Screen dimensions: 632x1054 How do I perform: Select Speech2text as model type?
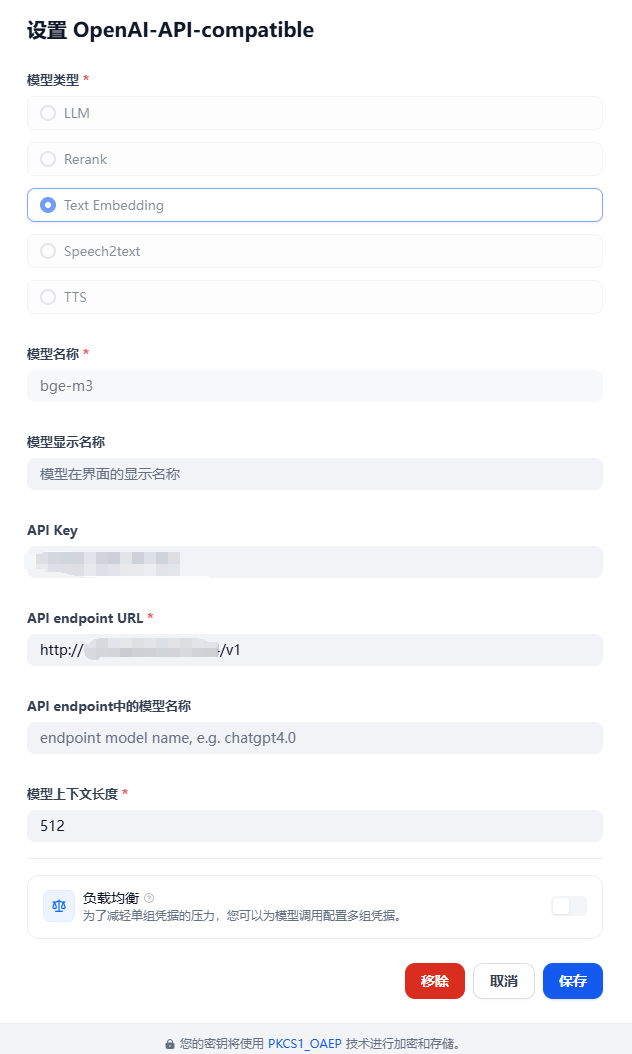pyautogui.click(x=315, y=251)
